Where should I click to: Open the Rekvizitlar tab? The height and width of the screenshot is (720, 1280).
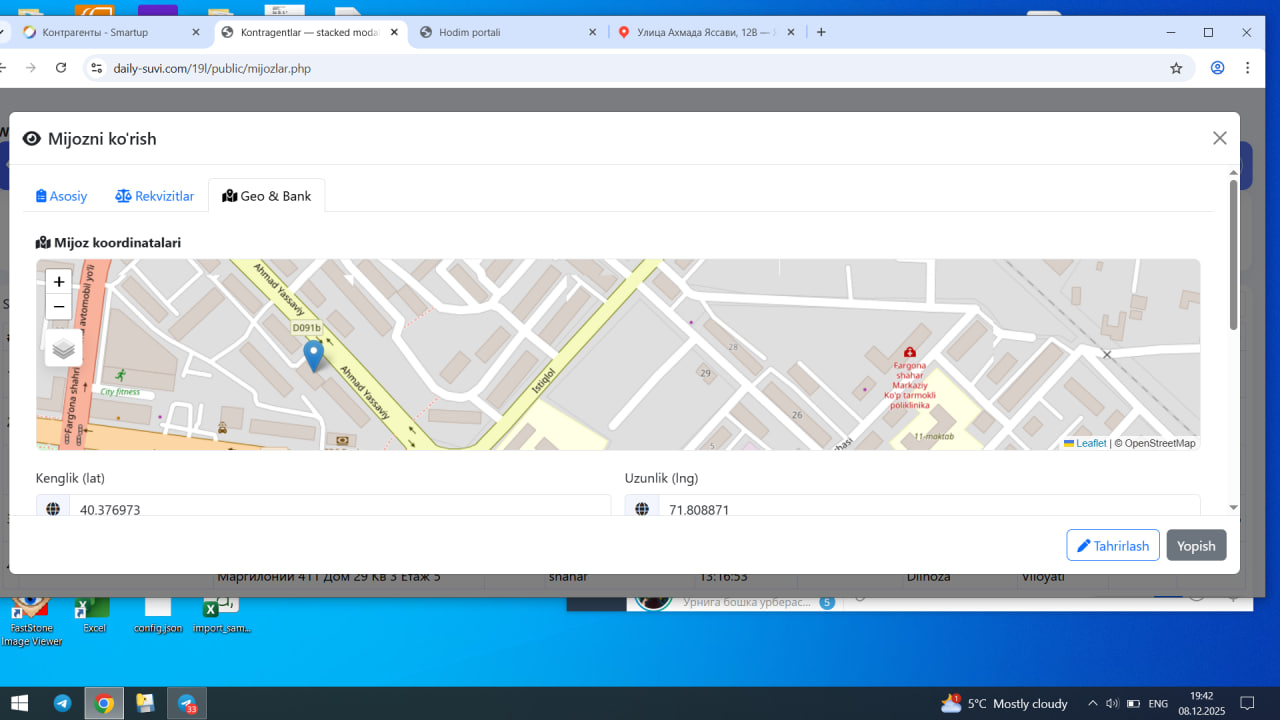pos(155,196)
